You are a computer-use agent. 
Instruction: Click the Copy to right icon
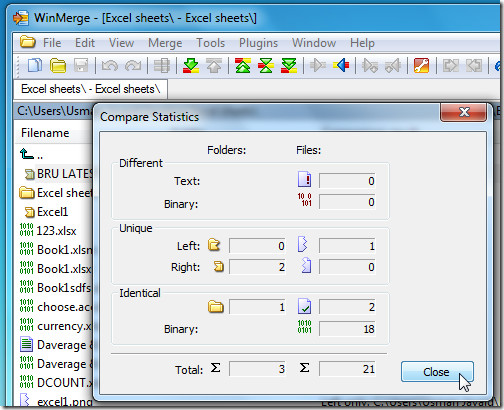click(318, 65)
